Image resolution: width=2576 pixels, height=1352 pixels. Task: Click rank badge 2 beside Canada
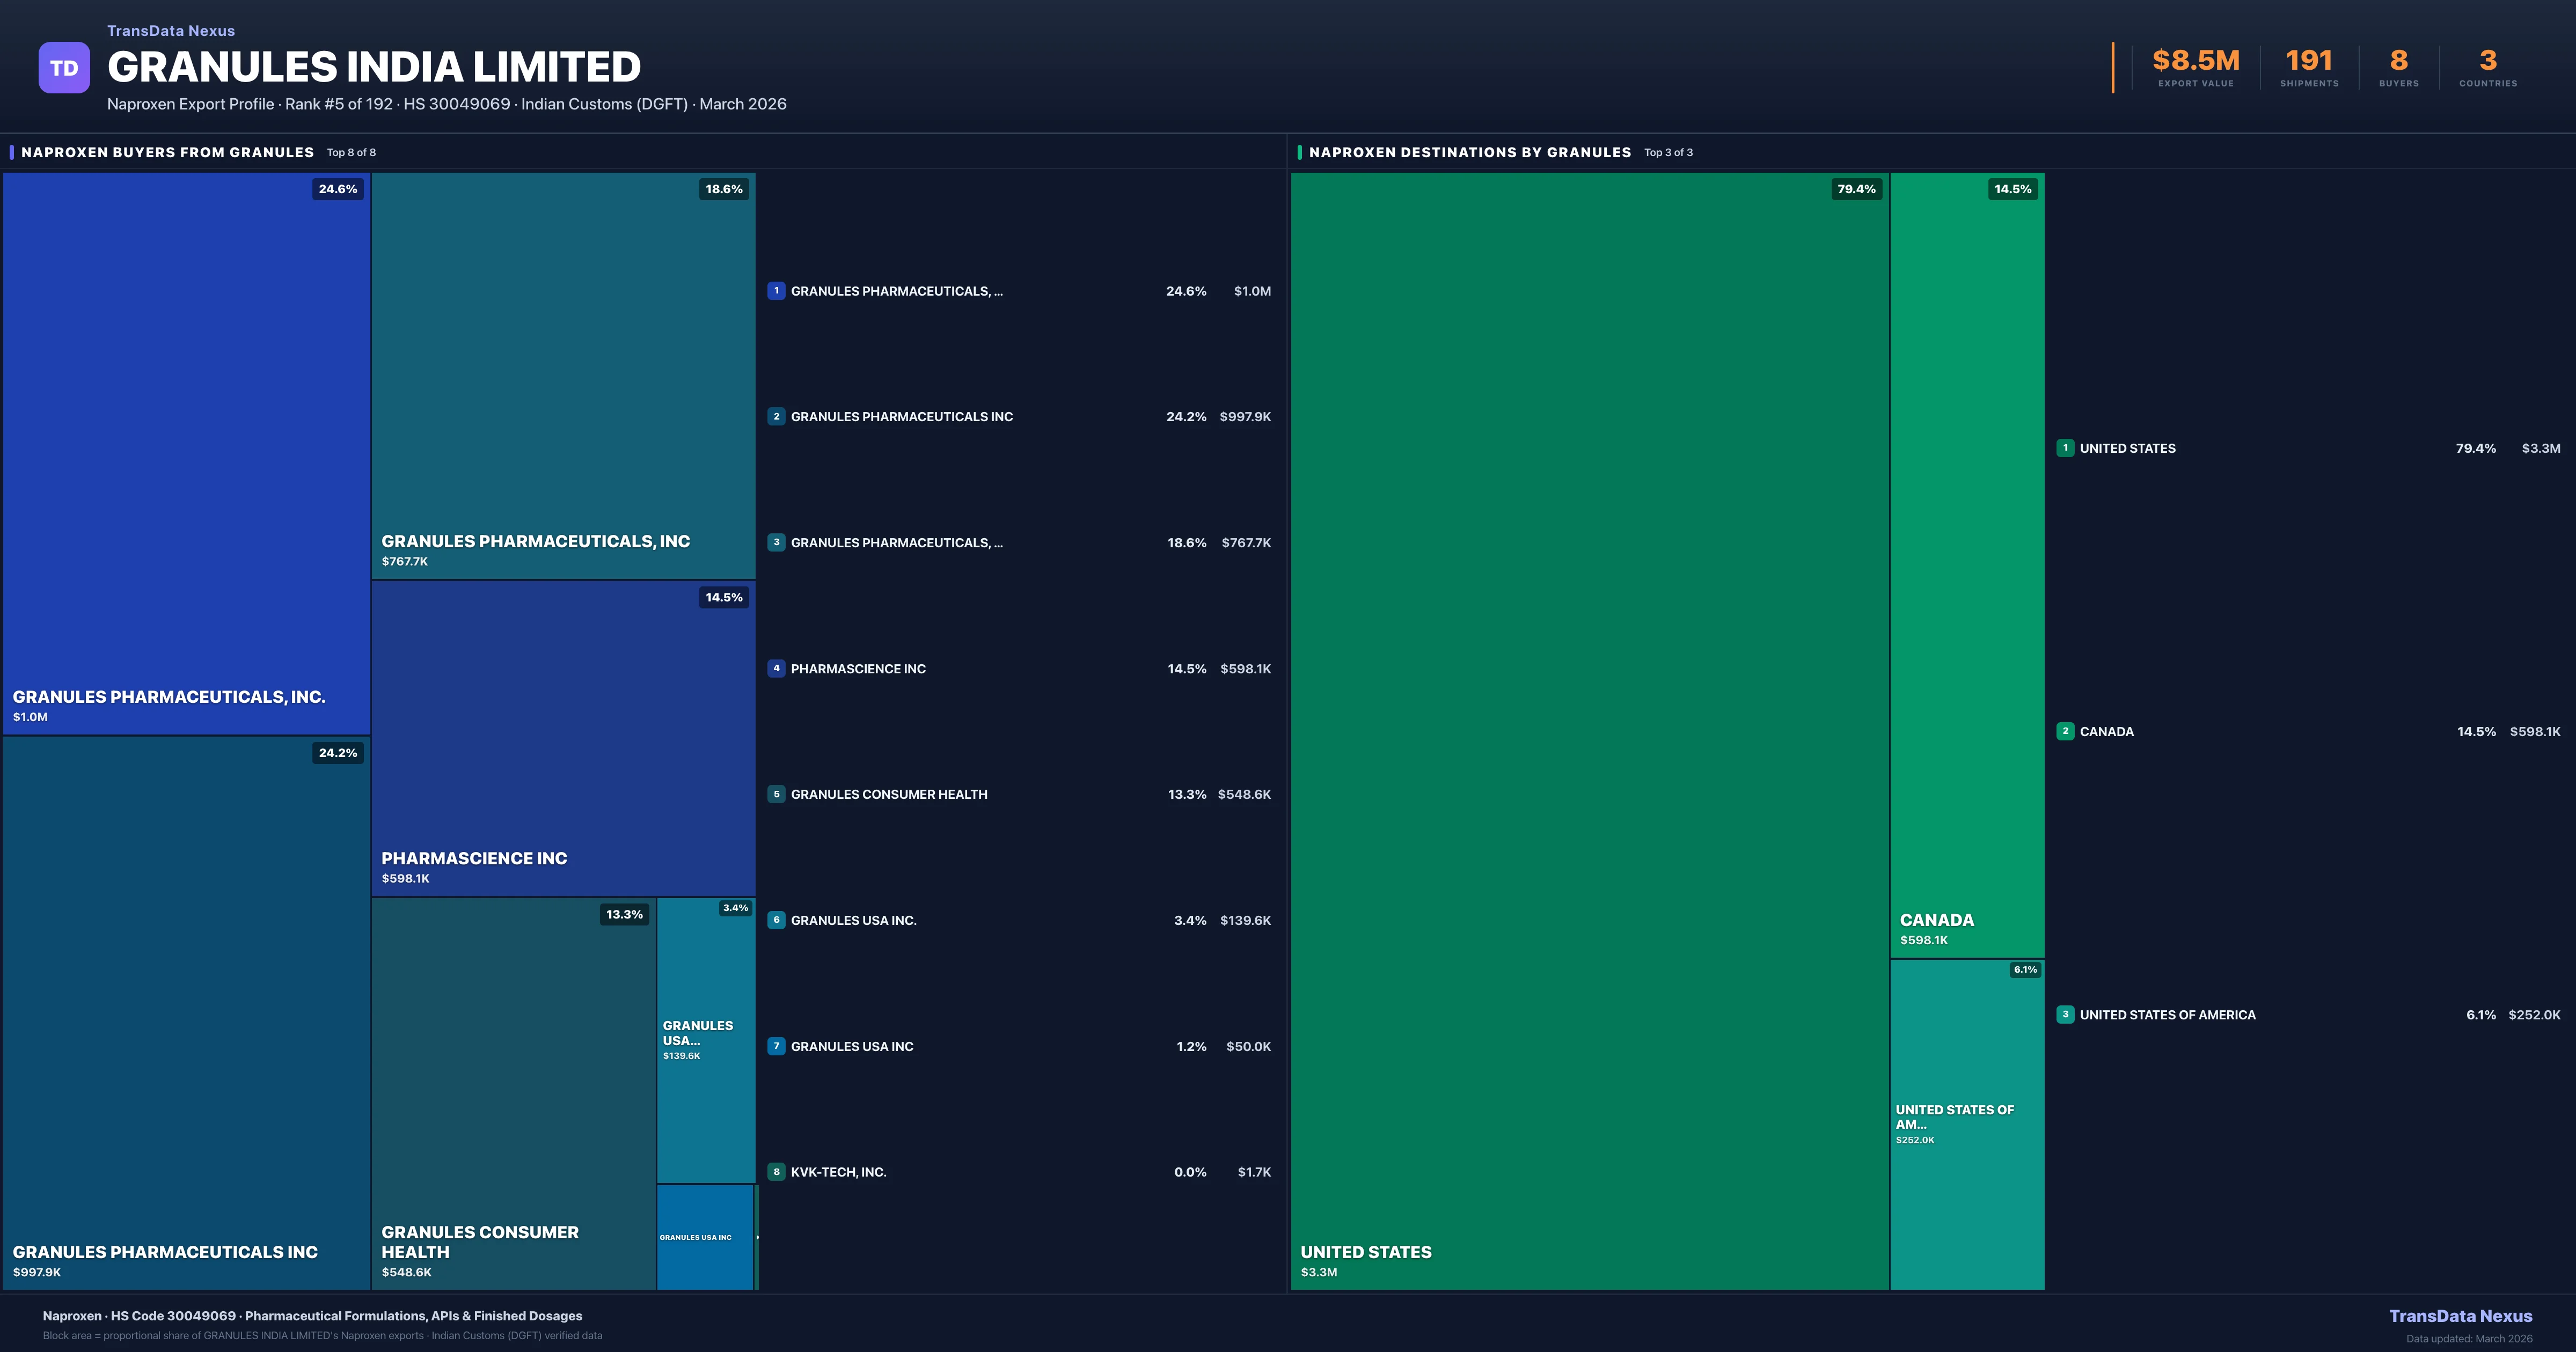coord(2065,731)
